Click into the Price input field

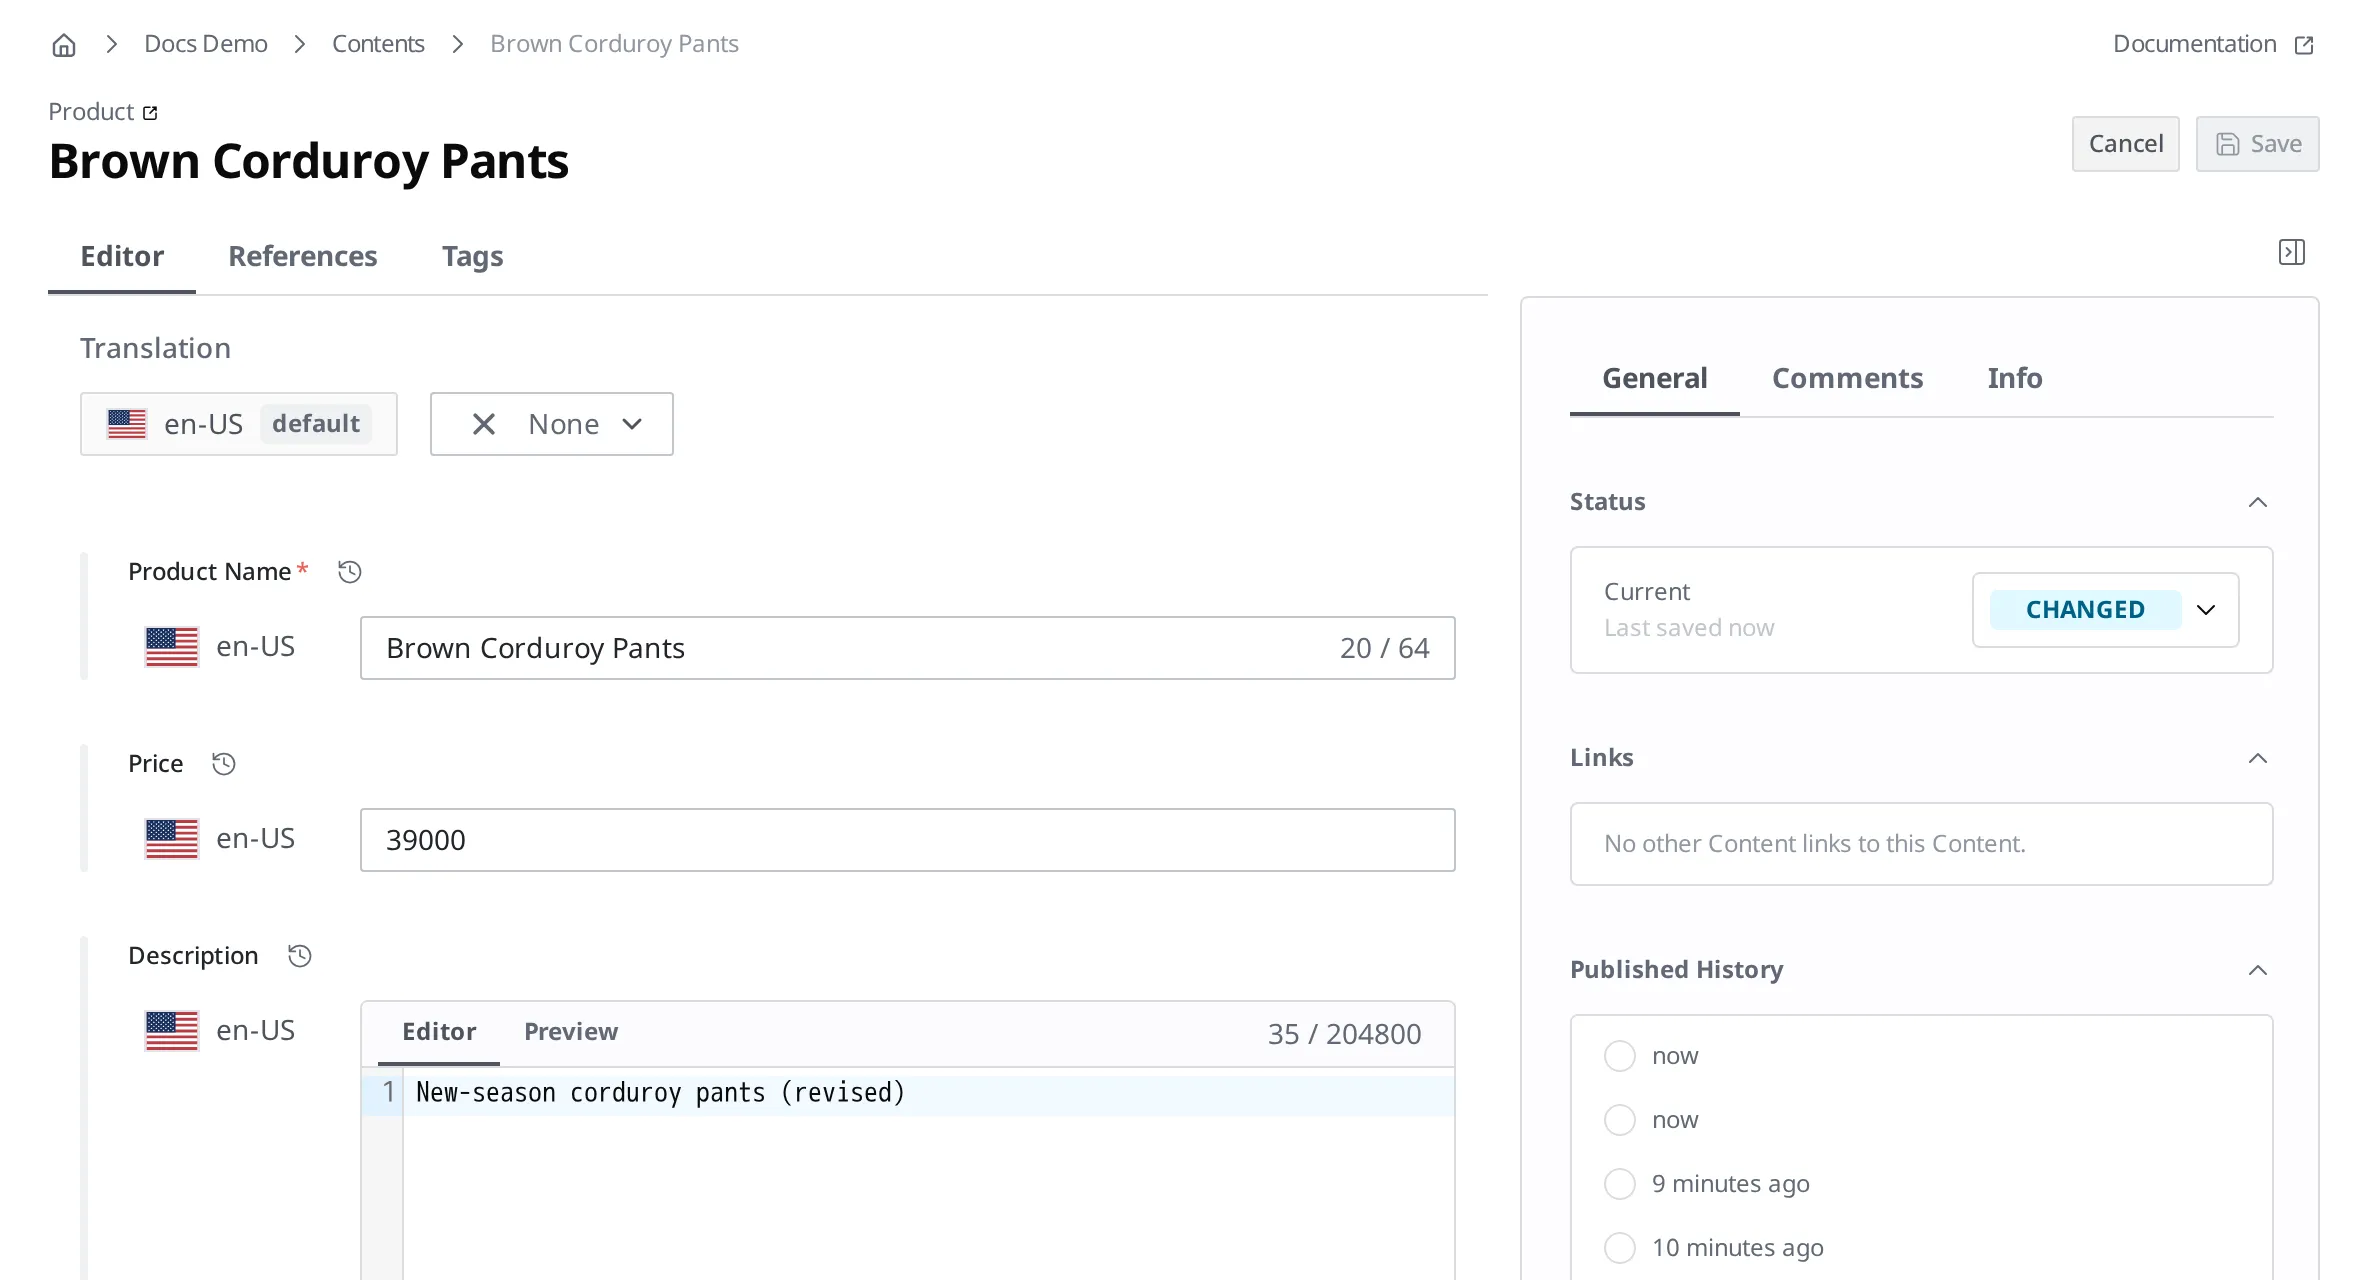click(907, 840)
